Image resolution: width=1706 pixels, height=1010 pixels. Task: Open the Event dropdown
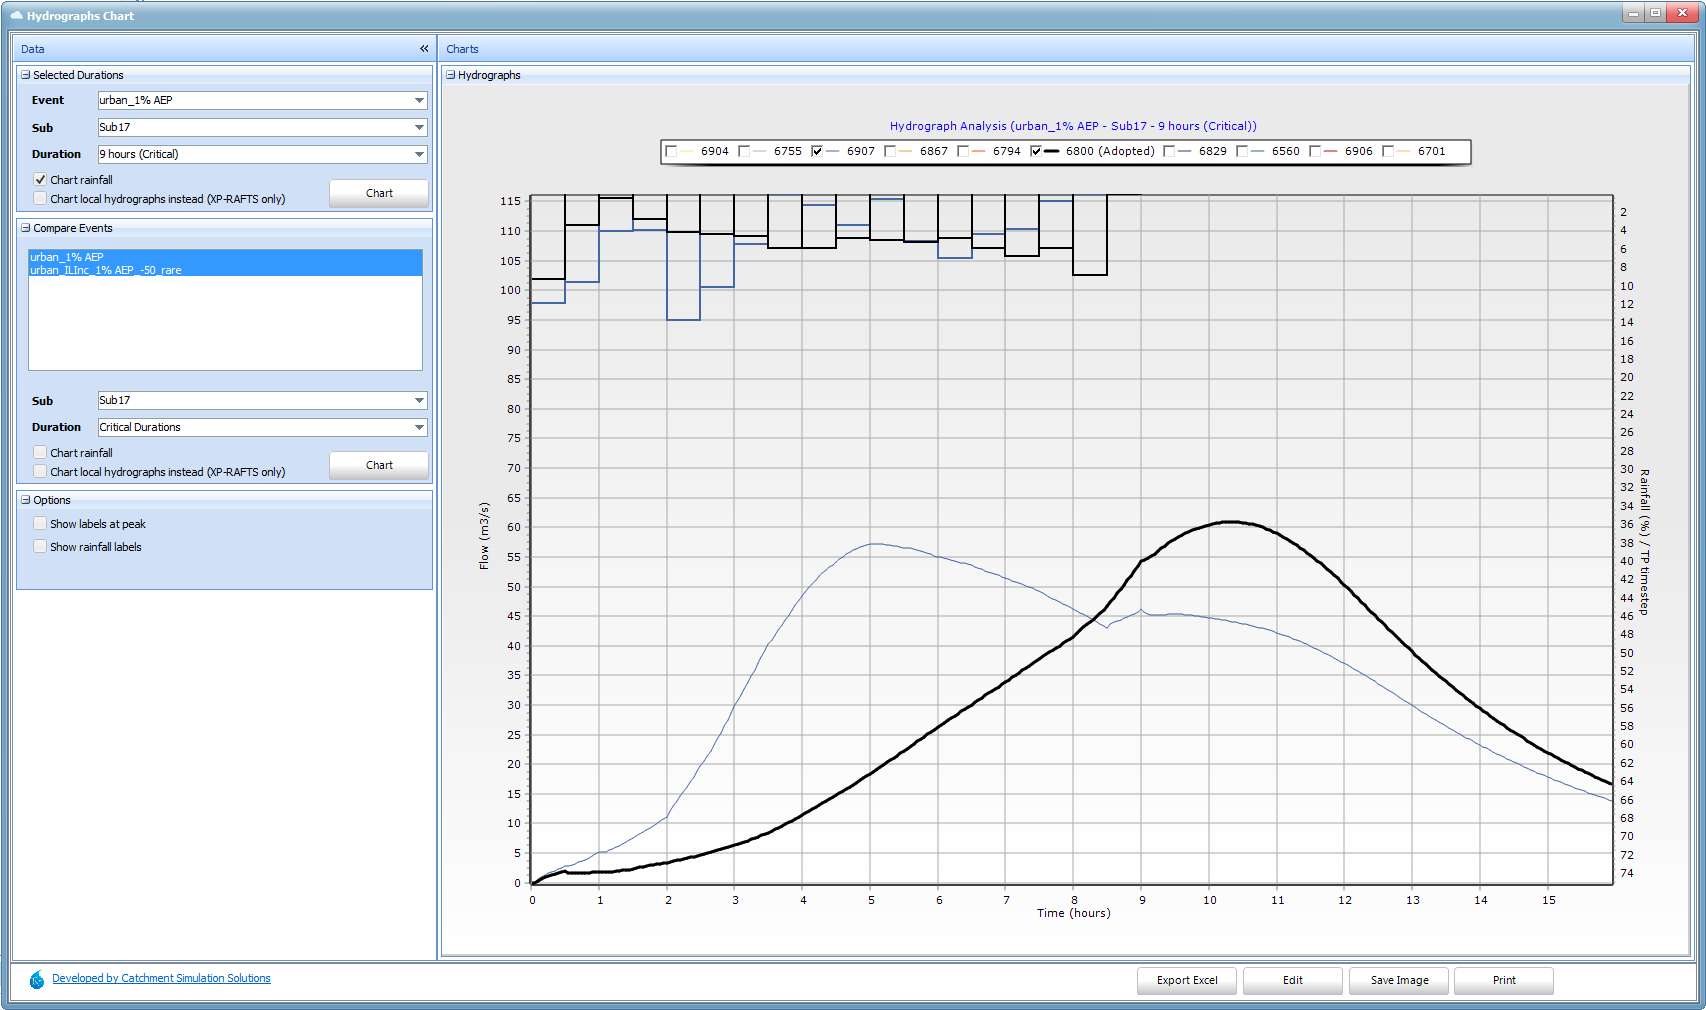[419, 101]
